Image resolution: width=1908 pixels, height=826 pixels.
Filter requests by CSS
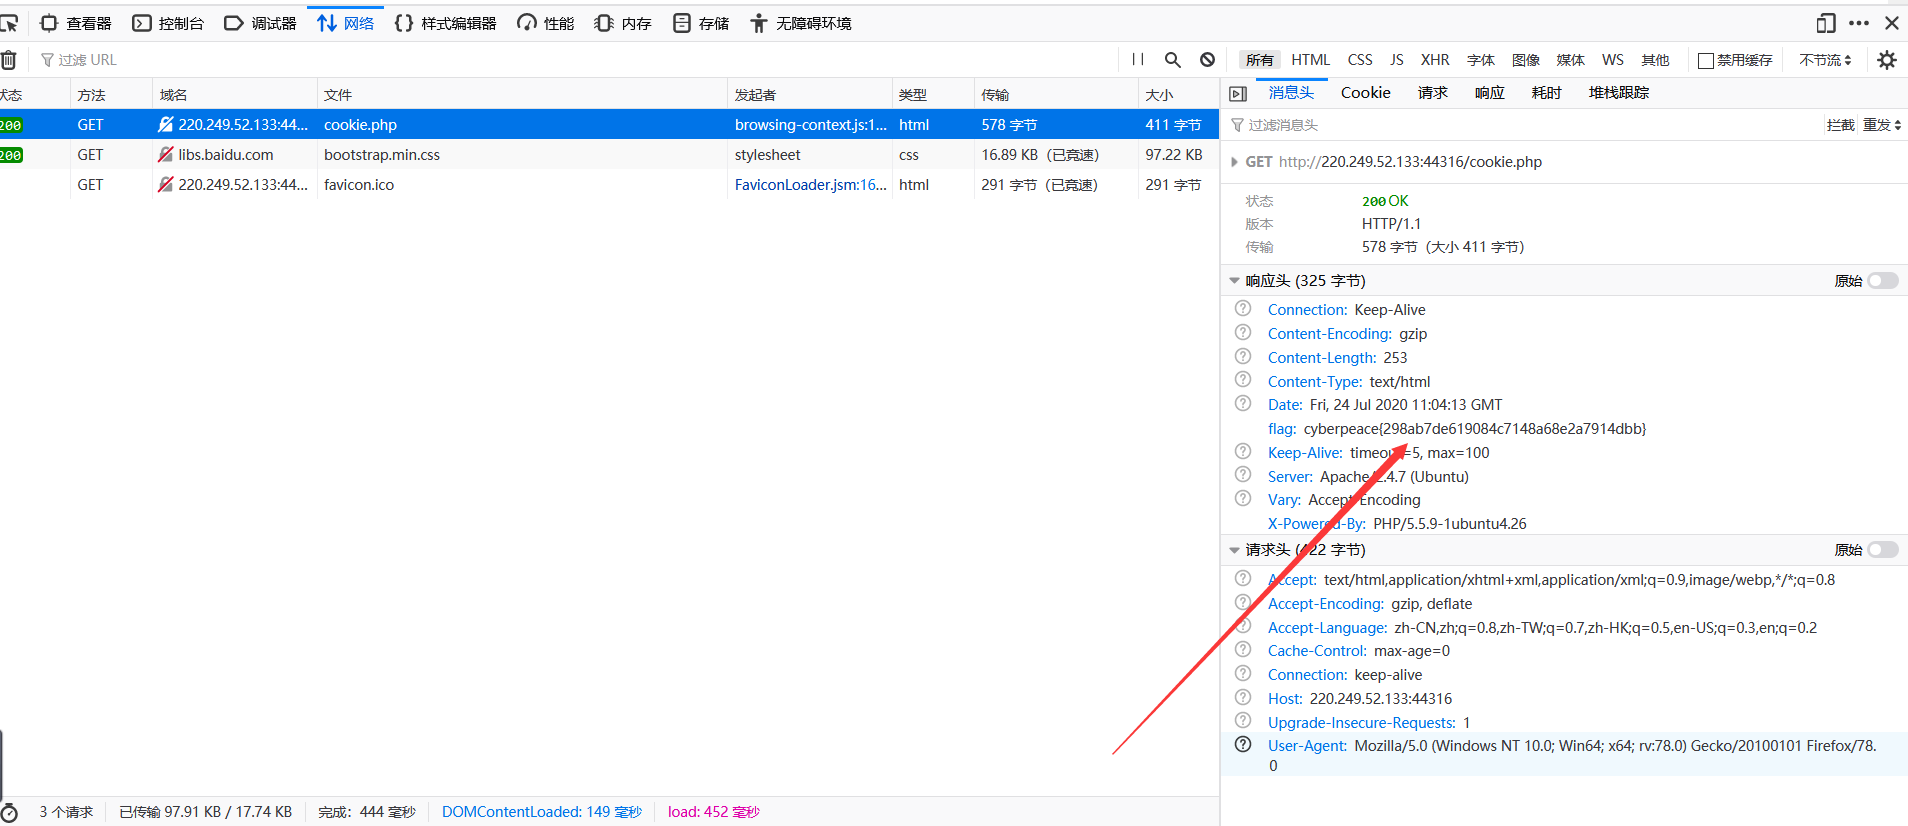(1360, 60)
